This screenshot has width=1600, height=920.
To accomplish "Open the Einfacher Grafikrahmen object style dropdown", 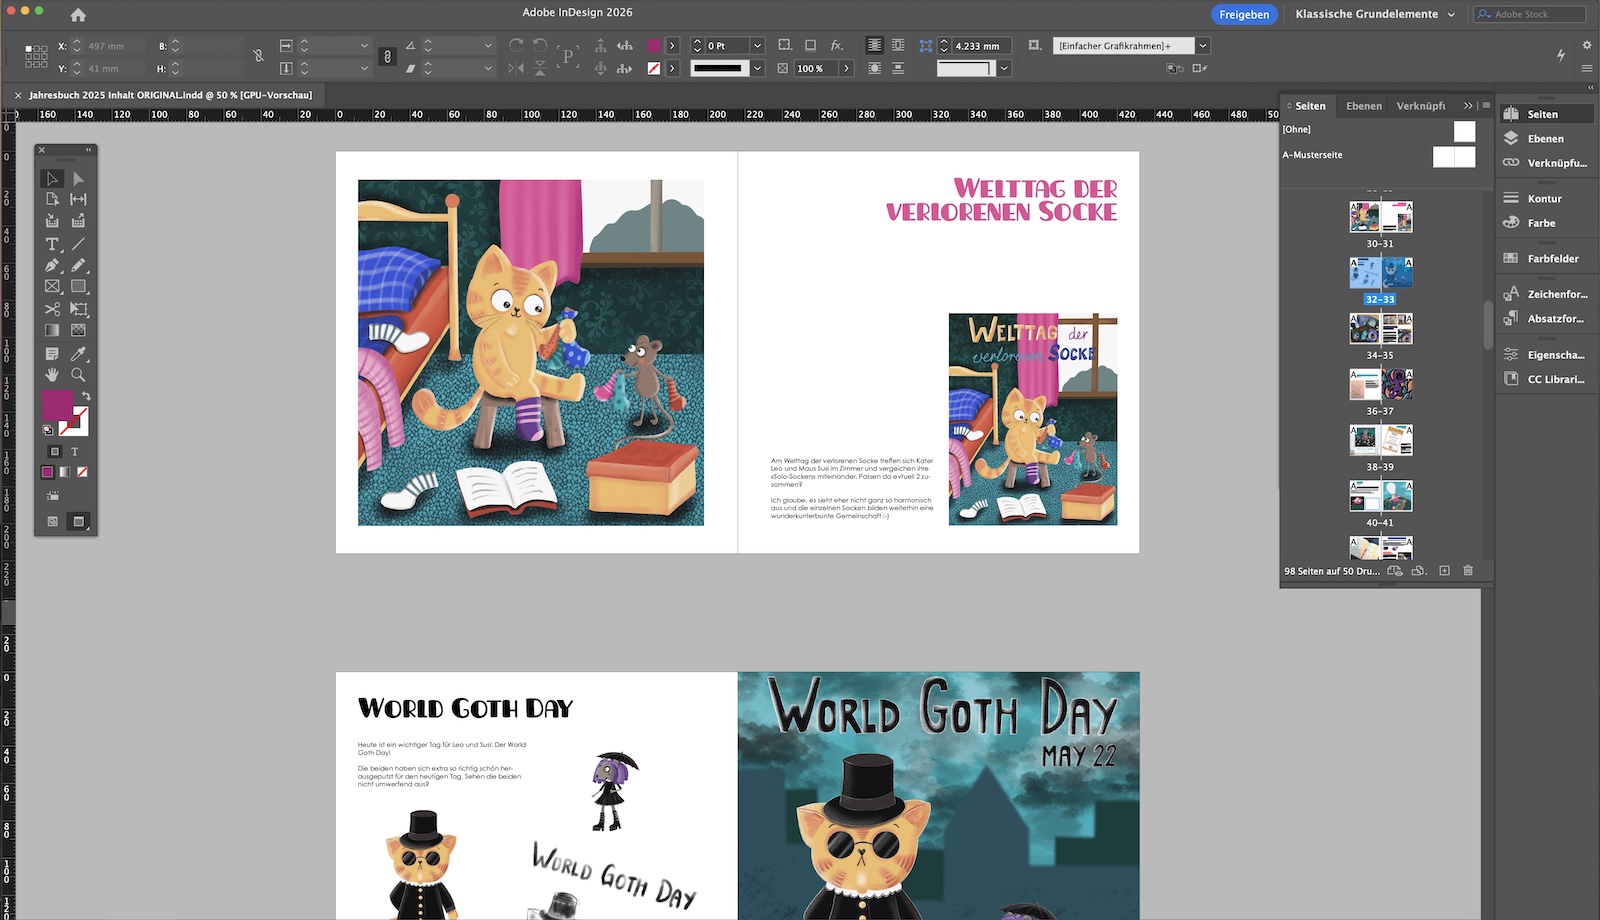I will (1203, 46).
